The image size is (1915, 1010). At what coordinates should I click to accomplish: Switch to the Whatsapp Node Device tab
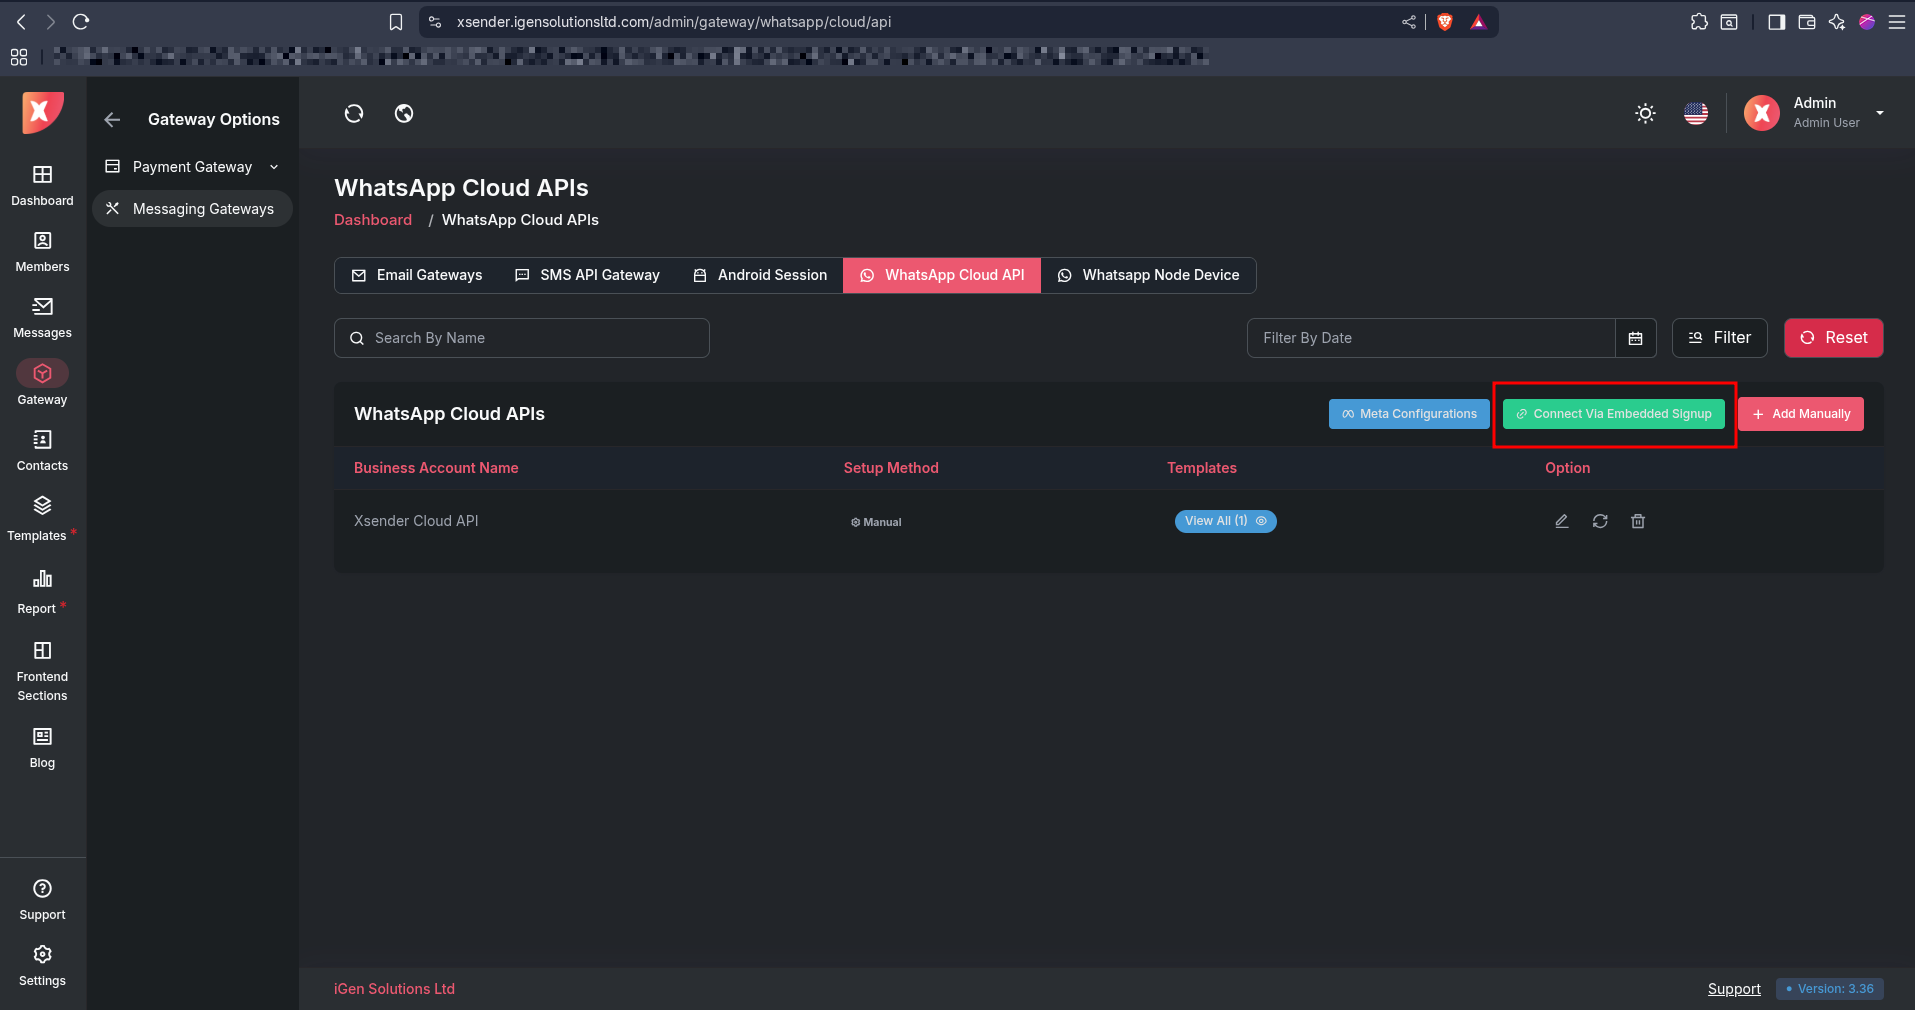click(x=1148, y=275)
